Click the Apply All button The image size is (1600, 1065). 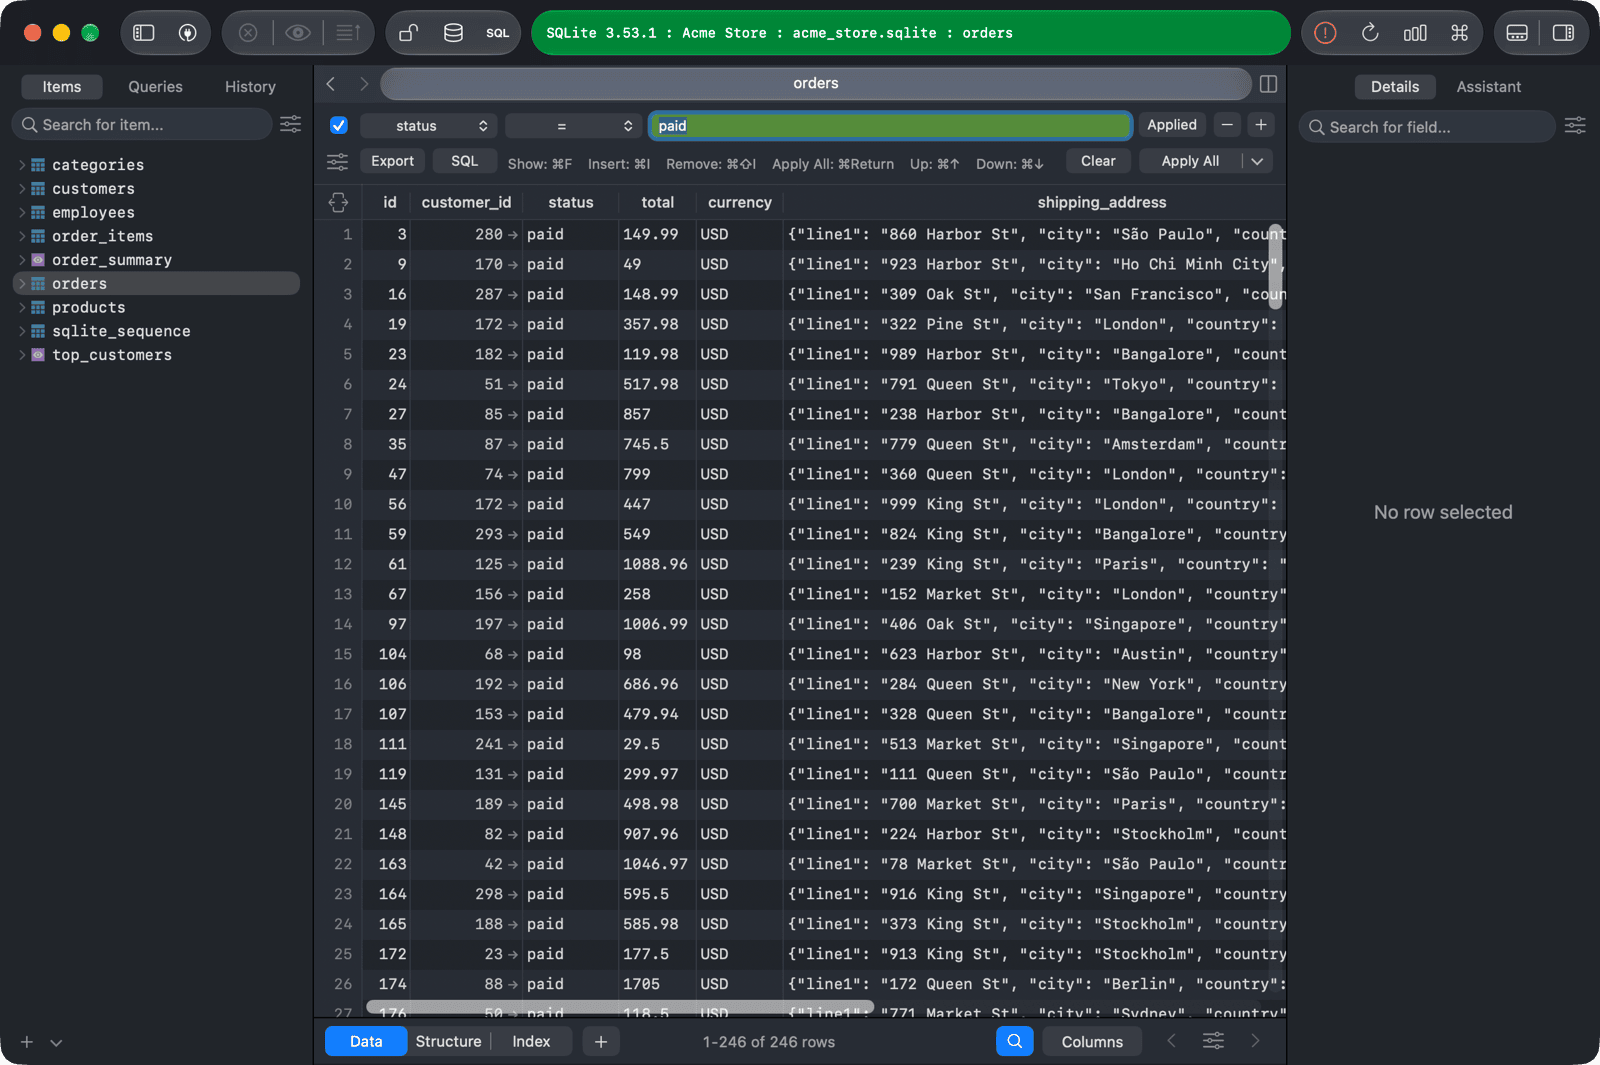click(1190, 161)
